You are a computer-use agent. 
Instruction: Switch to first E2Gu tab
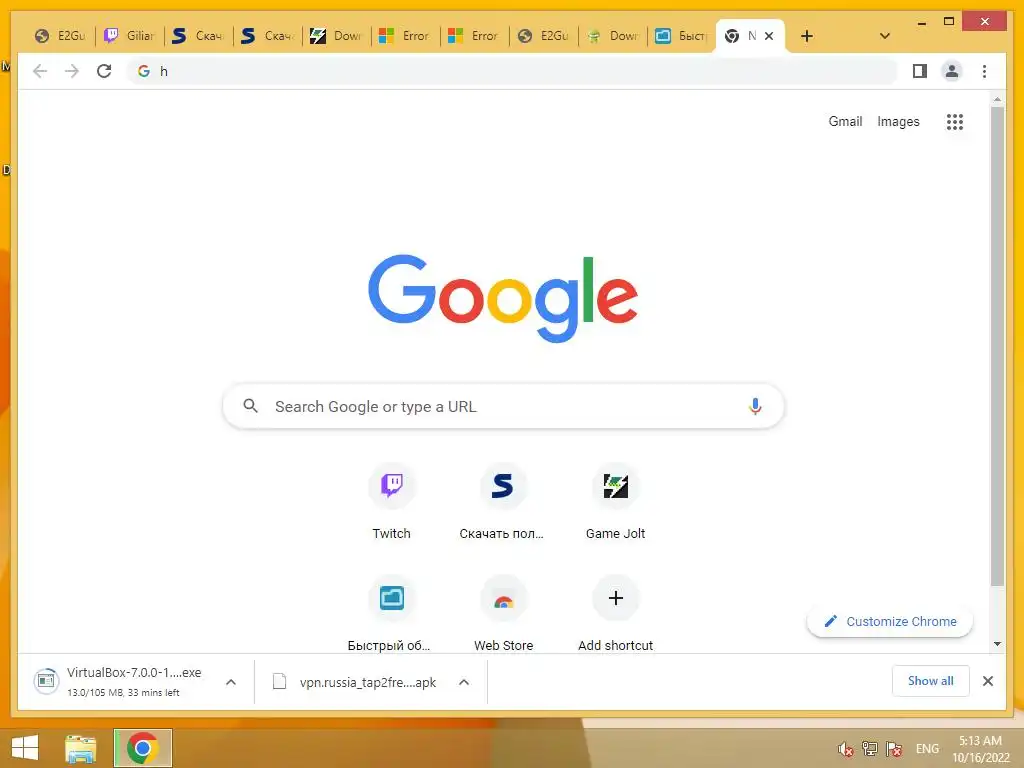(x=60, y=36)
